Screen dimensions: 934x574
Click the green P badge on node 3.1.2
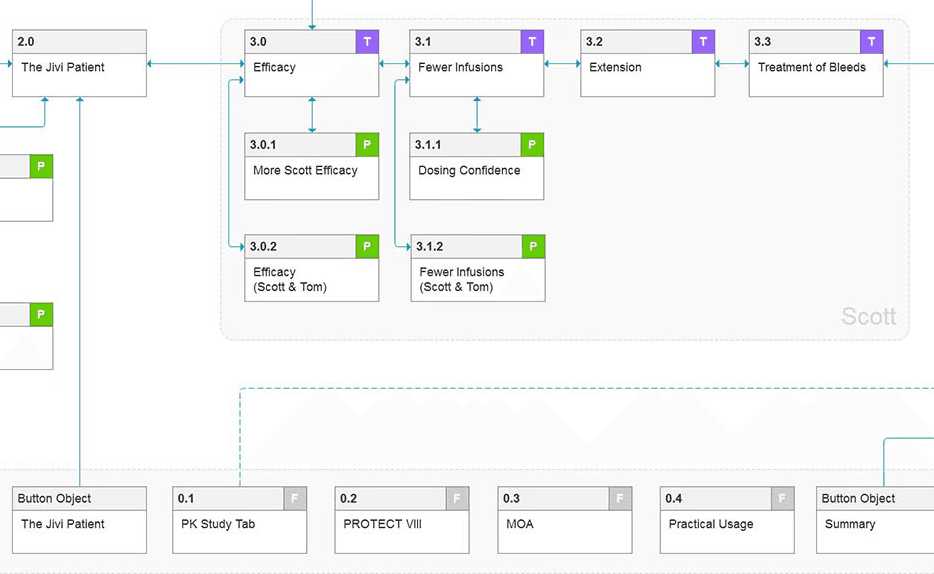[533, 247]
